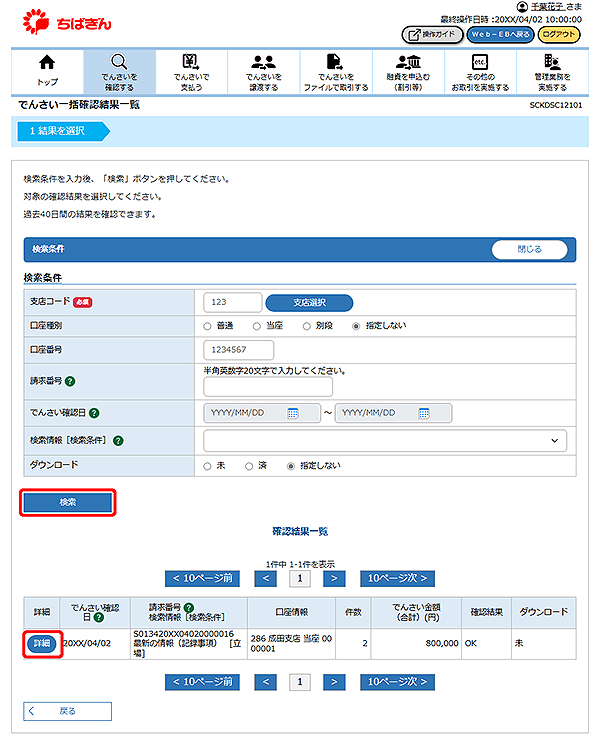Viewport: 600px width, 745px height.
Task: Open でんさいをファイルで取引する menu
Action: (336, 71)
